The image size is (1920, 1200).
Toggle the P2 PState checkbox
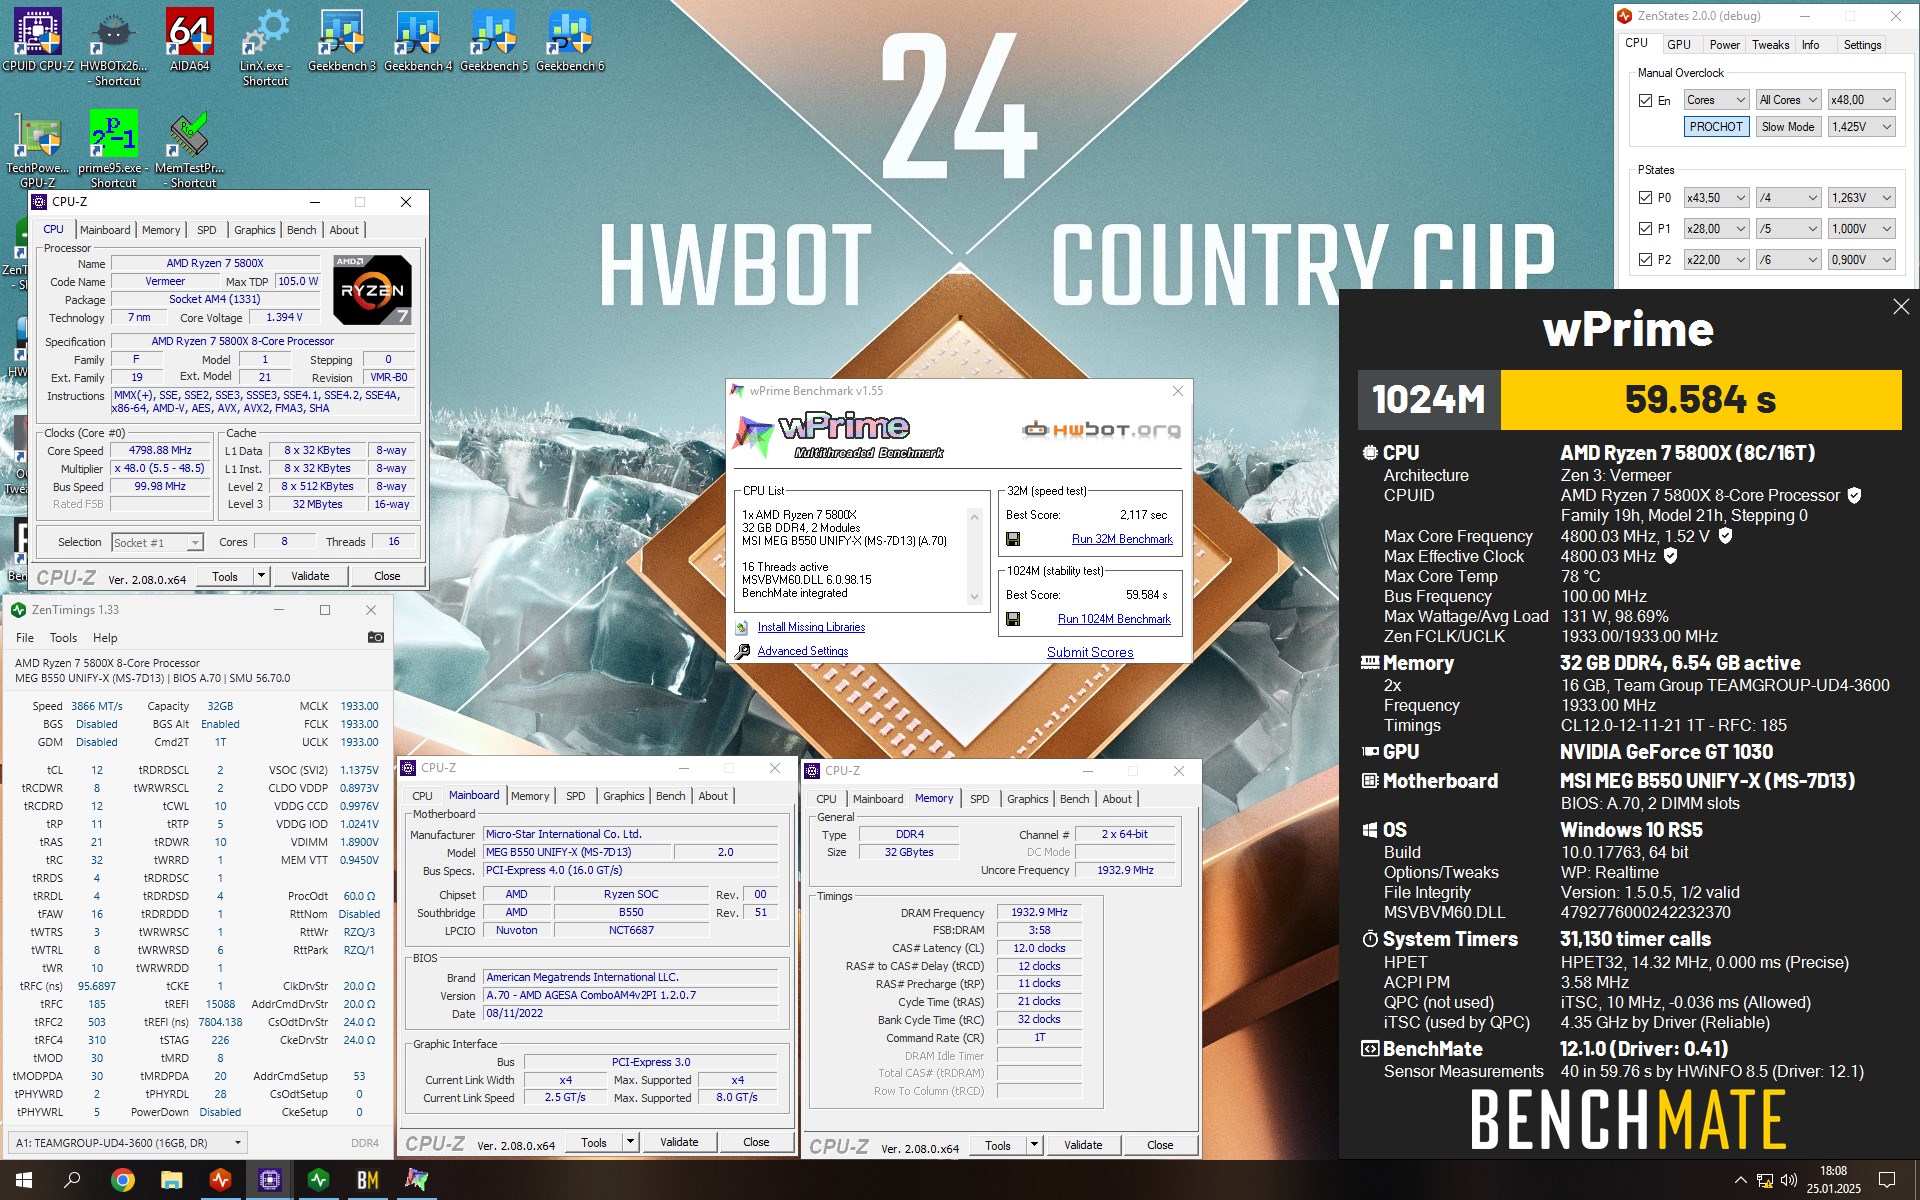1645,260
